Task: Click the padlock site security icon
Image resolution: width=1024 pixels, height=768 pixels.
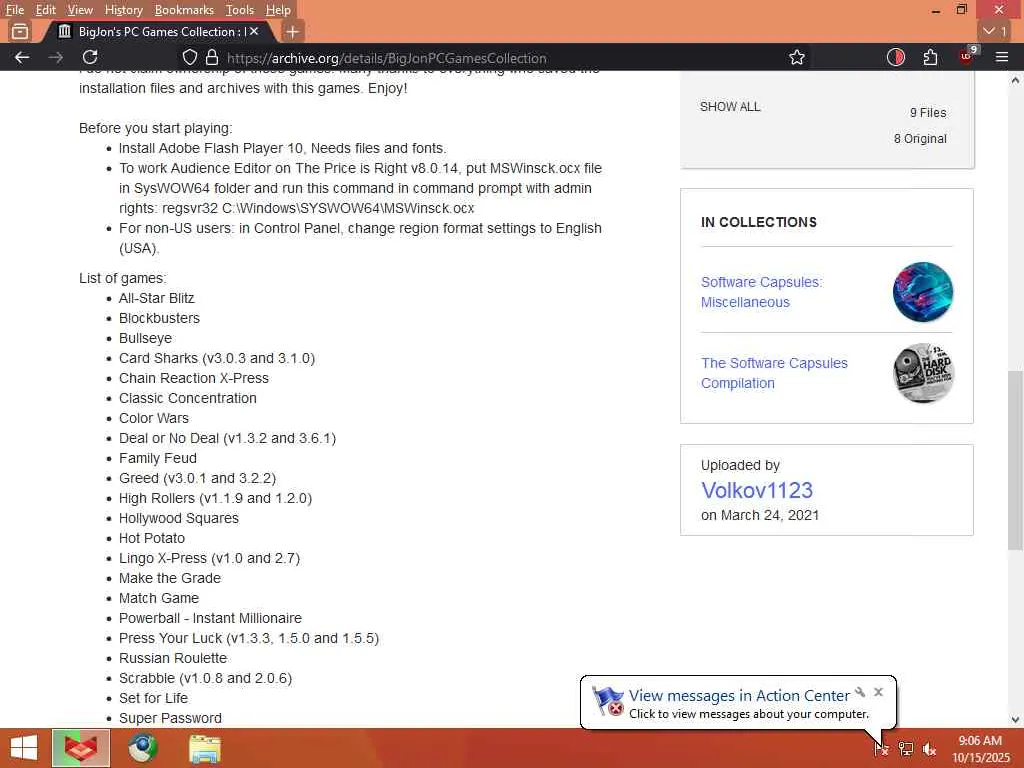Action: [212, 57]
